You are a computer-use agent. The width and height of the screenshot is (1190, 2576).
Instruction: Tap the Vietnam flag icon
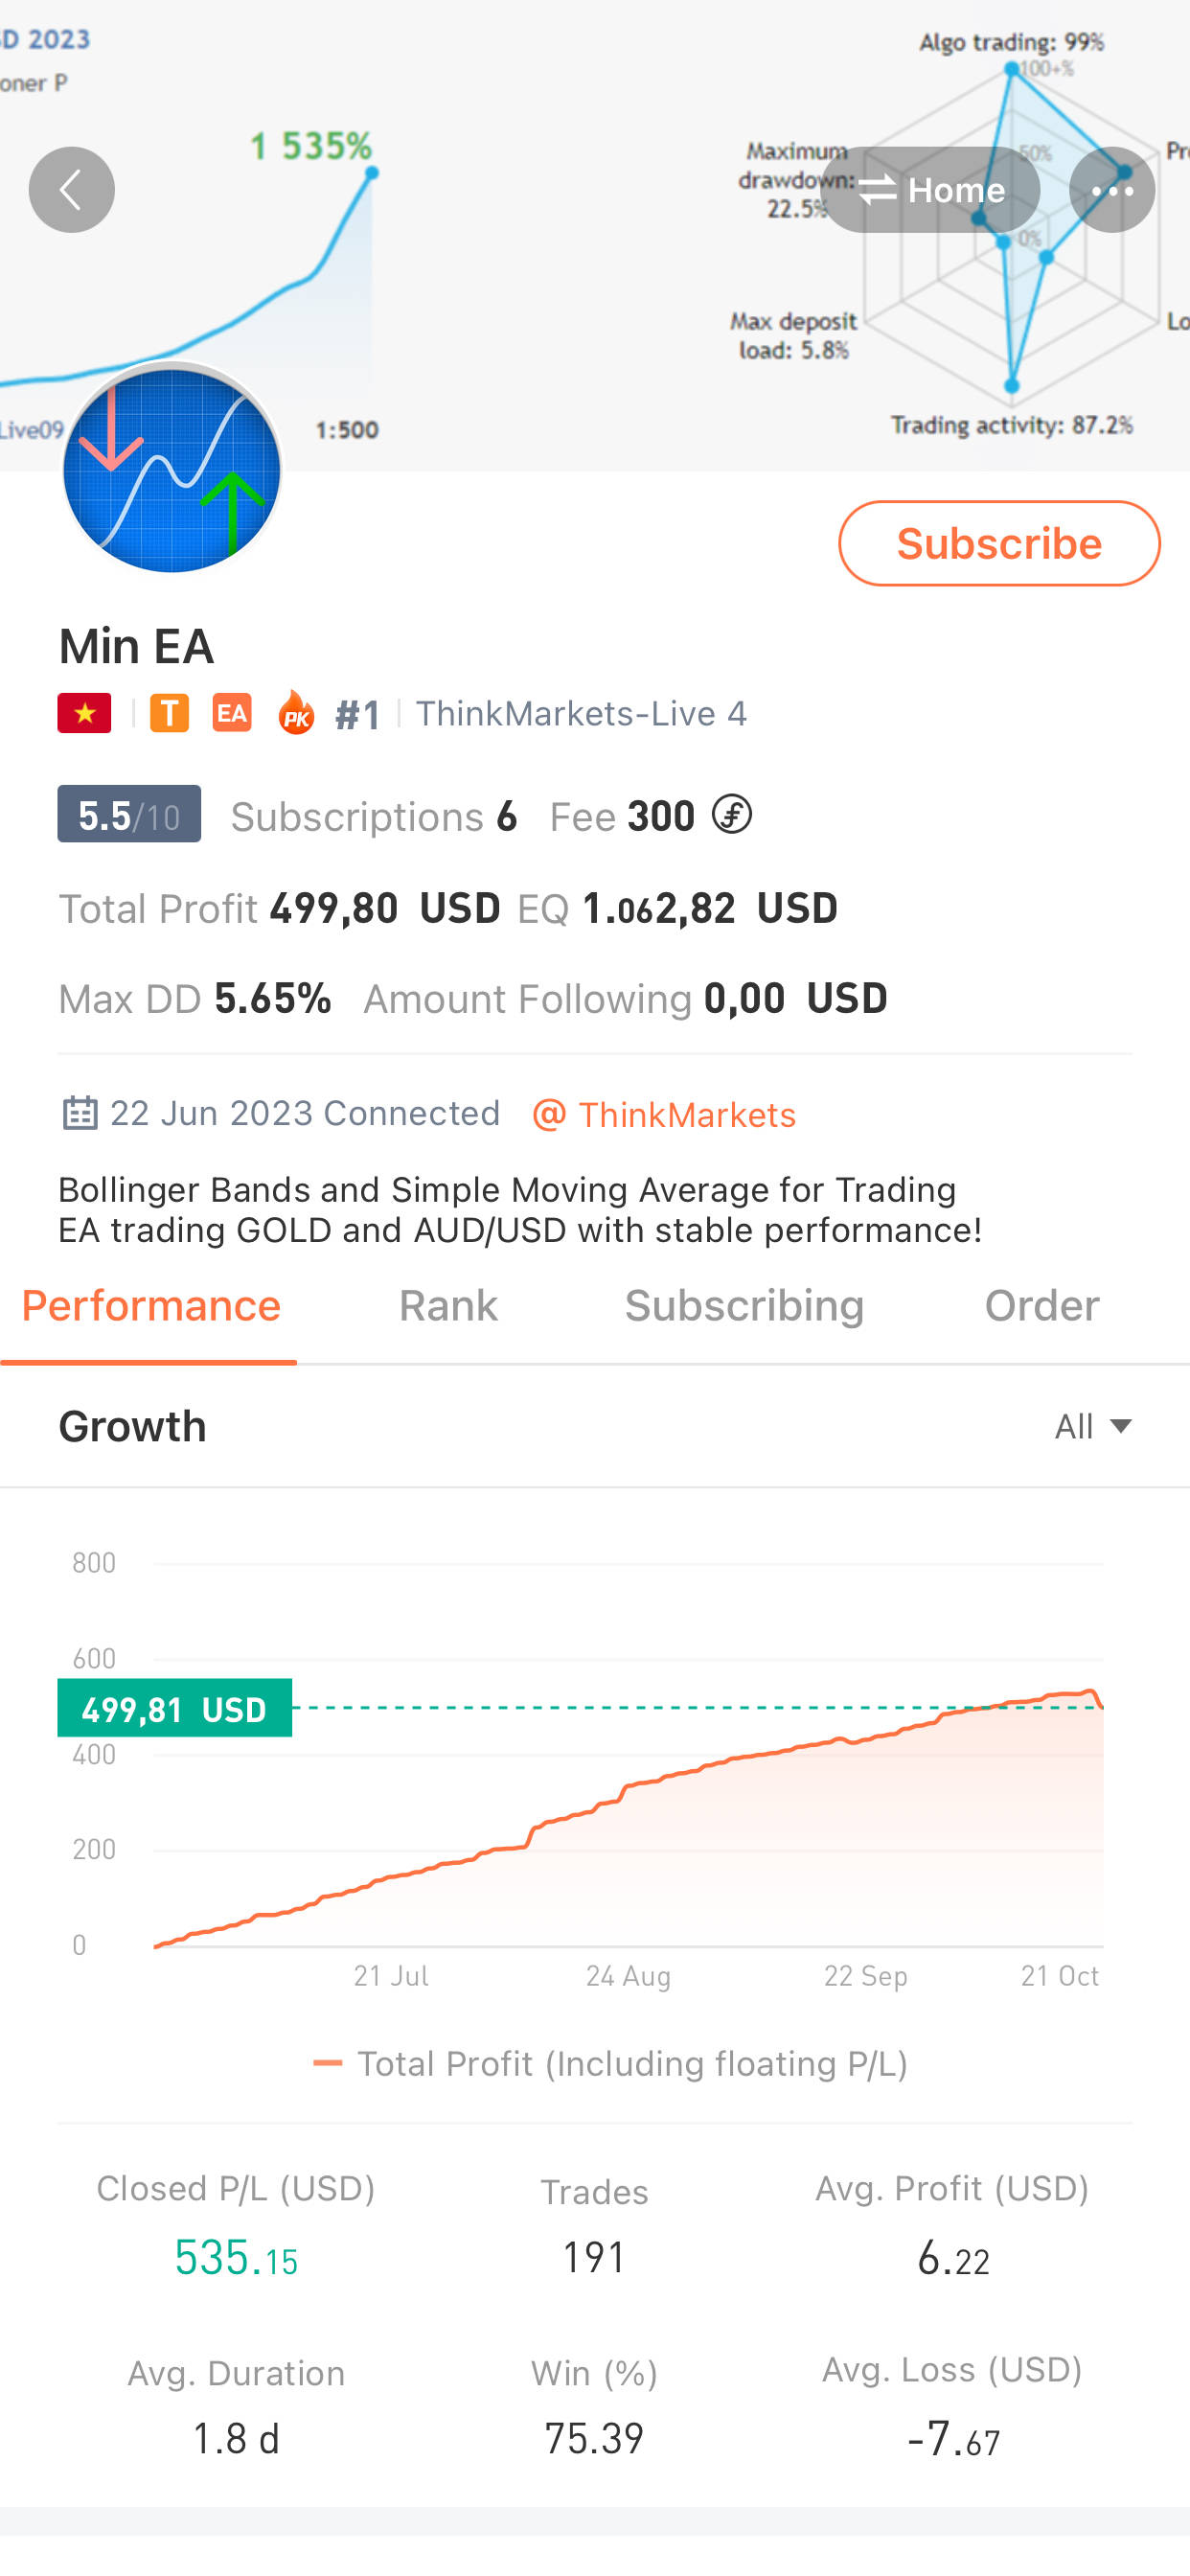[x=85, y=713]
